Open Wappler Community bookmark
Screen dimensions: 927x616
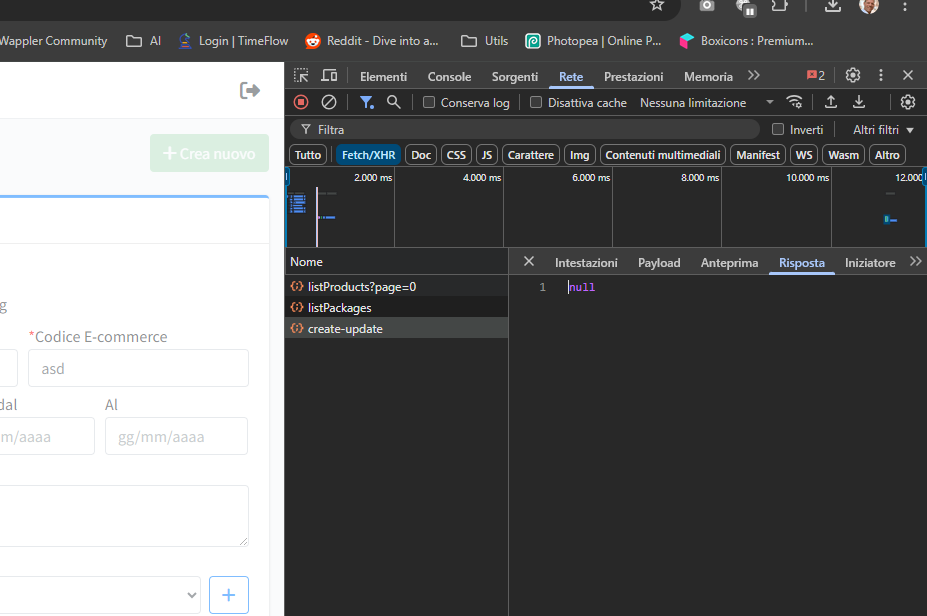pos(53,41)
